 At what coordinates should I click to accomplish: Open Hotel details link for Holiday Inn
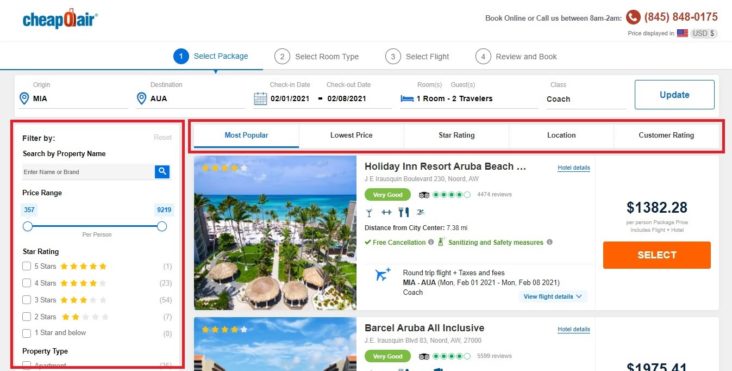tap(574, 168)
